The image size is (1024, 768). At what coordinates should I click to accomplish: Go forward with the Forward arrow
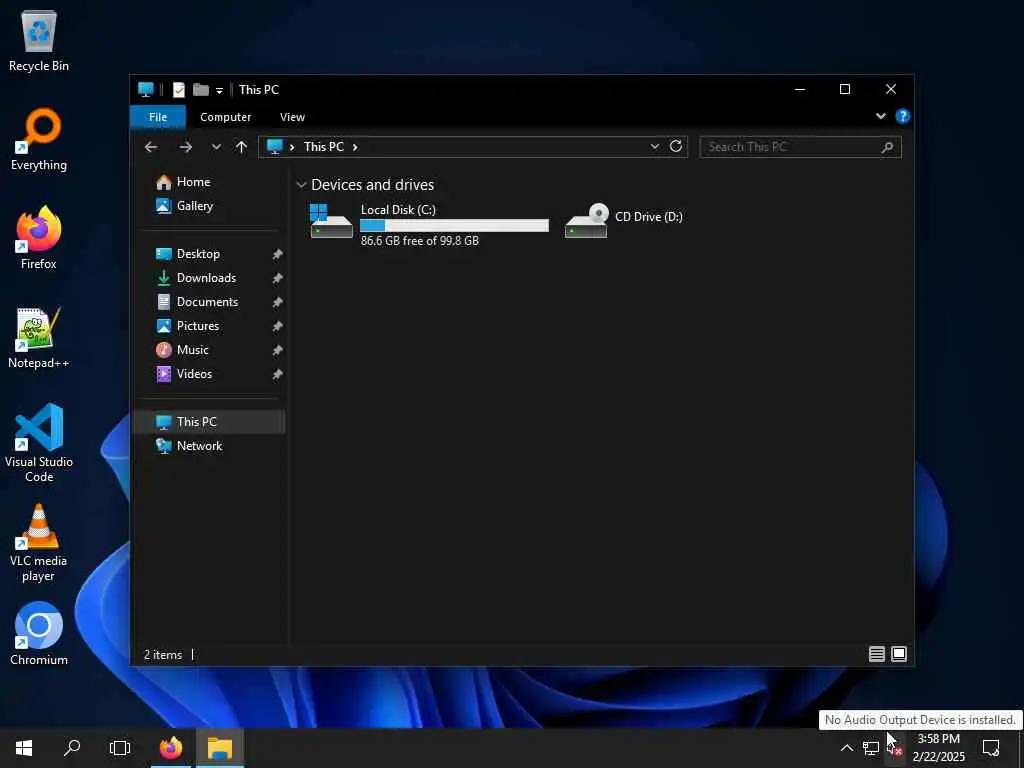click(185, 147)
